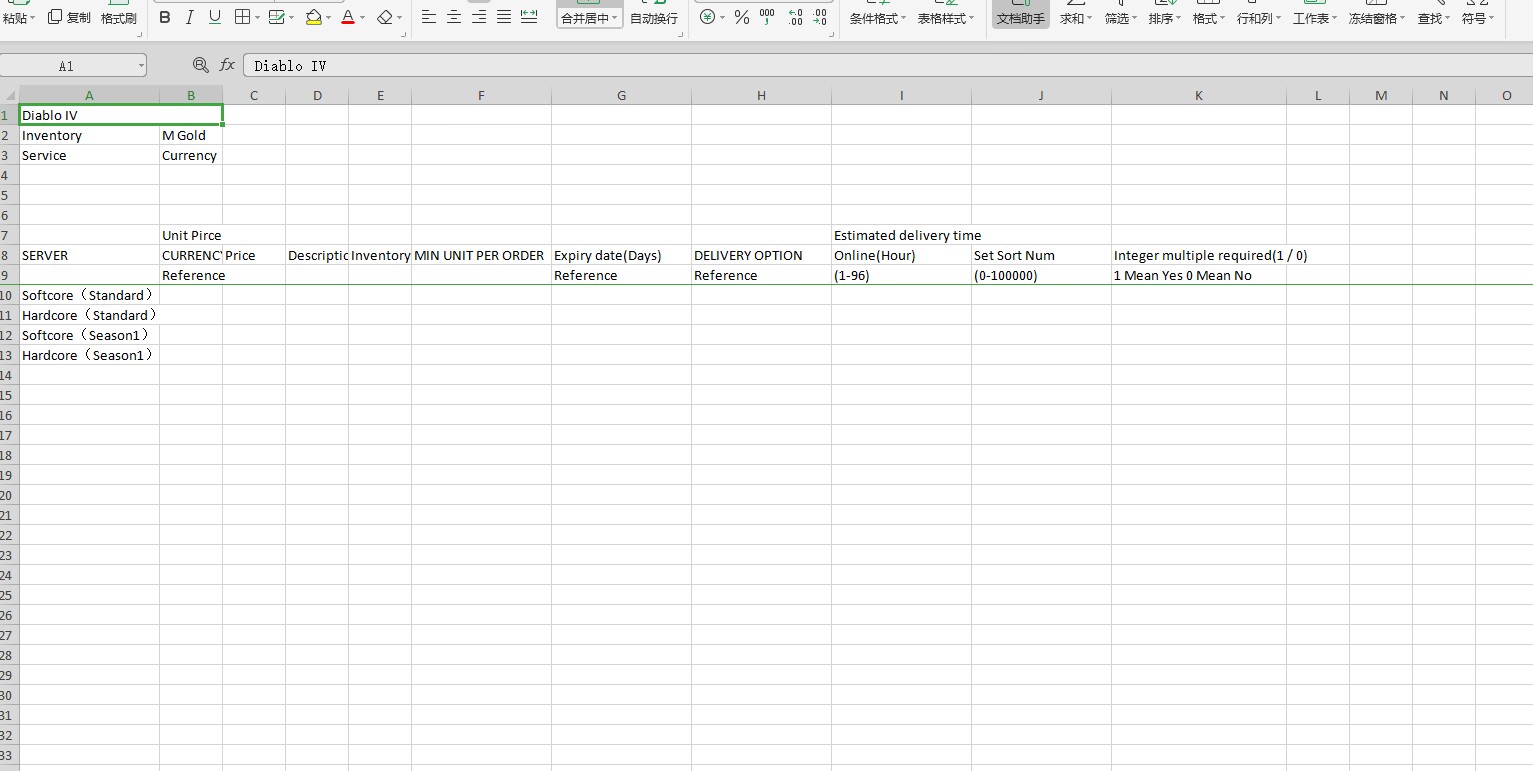1533x771 pixels.
Task: Click the percent style icon
Action: pos(742,17)
